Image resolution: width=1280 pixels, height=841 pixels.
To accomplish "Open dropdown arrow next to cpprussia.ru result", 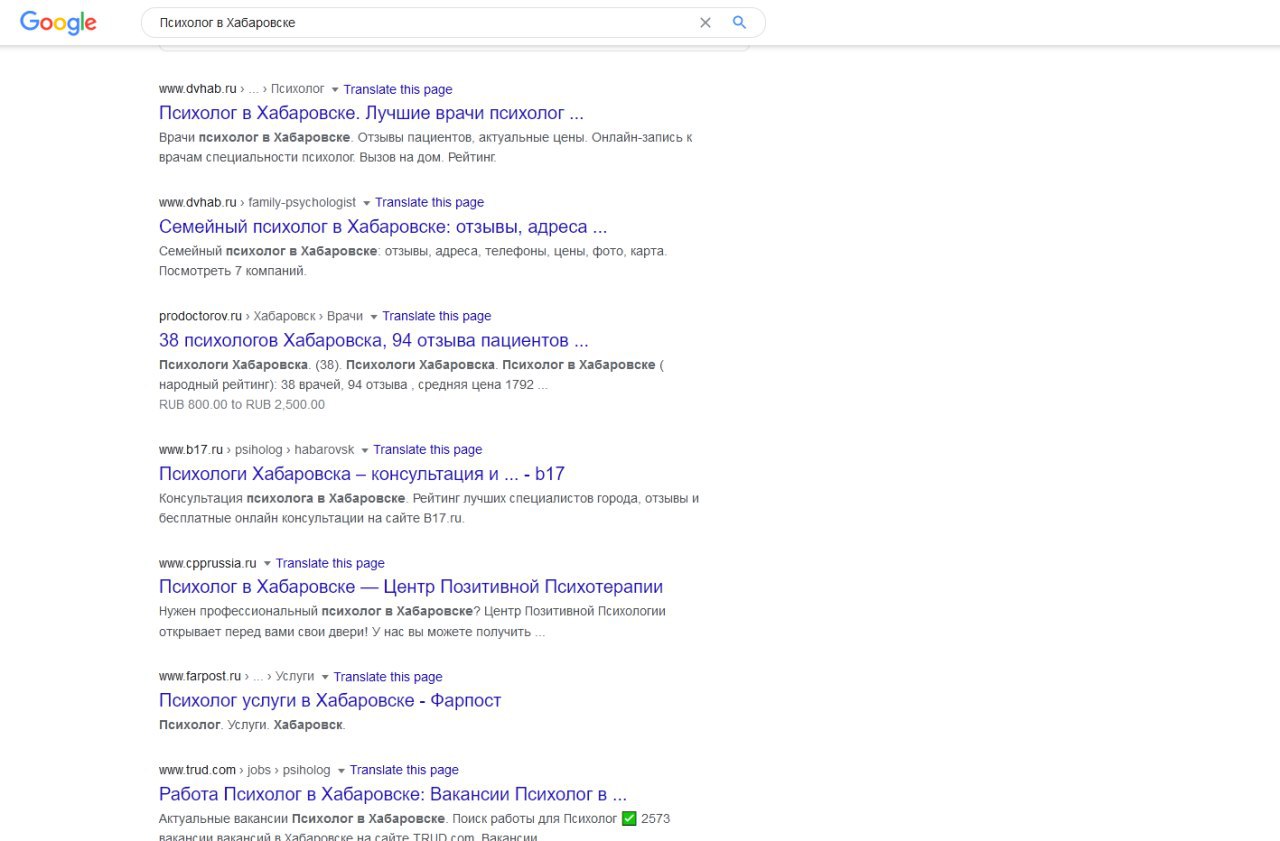I will tap(267, 564).
